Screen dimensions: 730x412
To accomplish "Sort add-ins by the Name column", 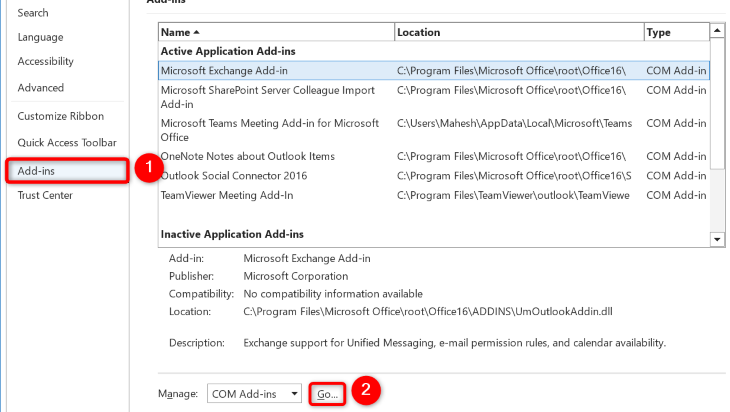I will [276, 32].
